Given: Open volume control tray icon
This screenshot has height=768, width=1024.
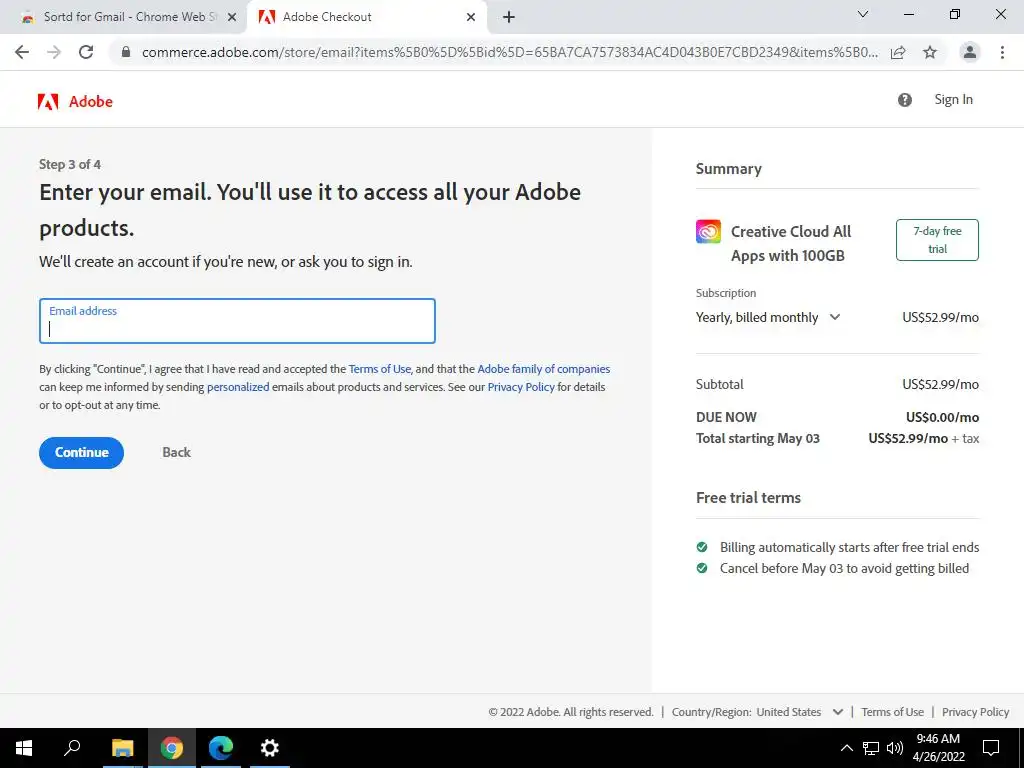Looking at the screenshot, I should [x=895, y=748].
